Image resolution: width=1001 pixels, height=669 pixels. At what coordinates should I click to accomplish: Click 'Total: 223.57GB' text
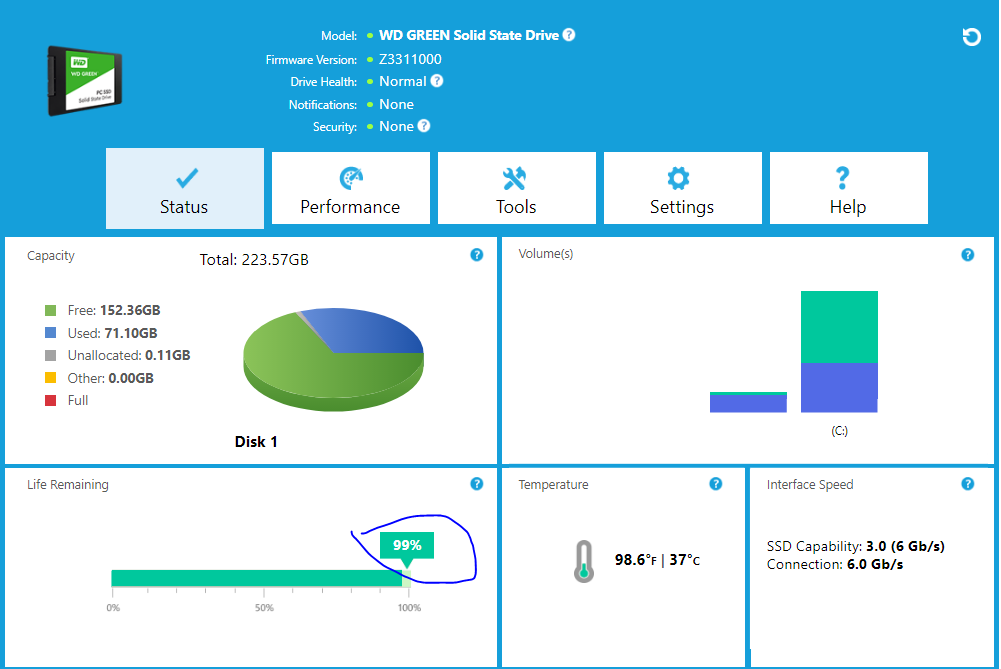[x=254, y=260]
